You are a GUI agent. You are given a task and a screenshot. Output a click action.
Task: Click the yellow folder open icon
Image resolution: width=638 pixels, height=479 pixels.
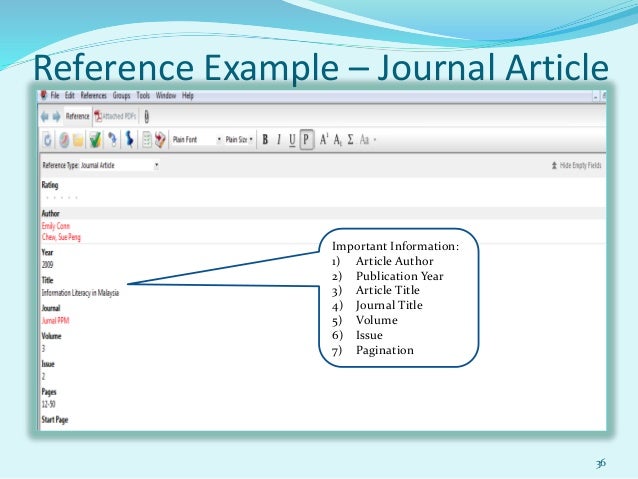pyautogui.click(x=79, y=140)
